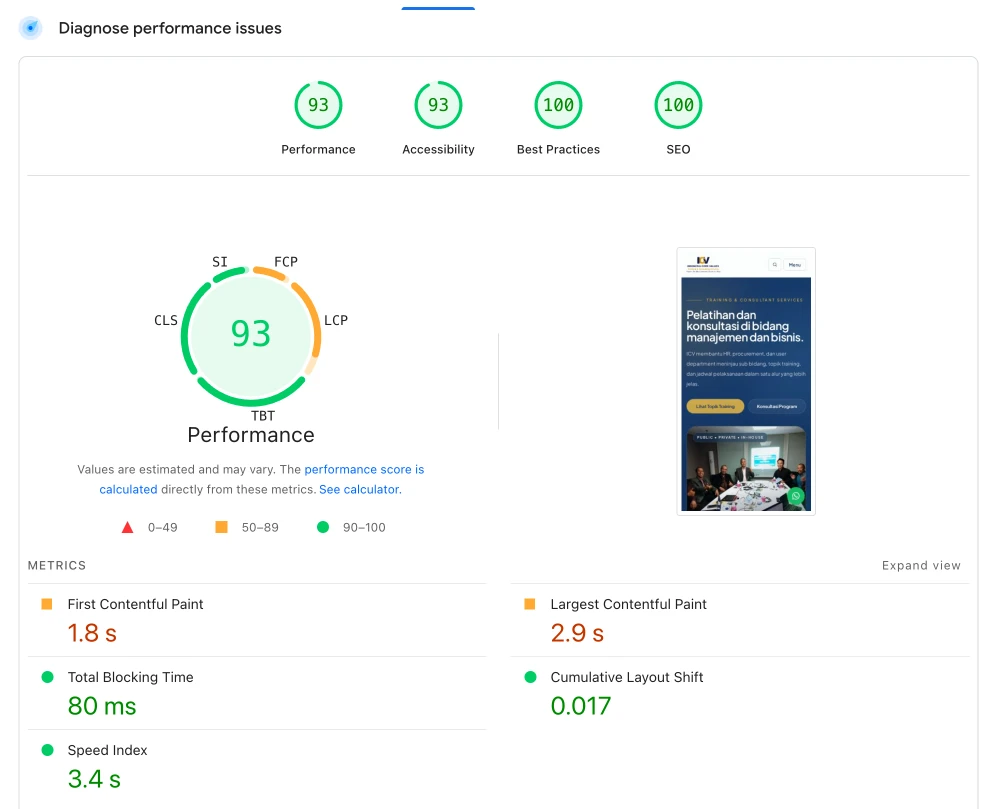985x809 pixels.
Task: Select the Accessibility score circle
Action: point(438,104)
